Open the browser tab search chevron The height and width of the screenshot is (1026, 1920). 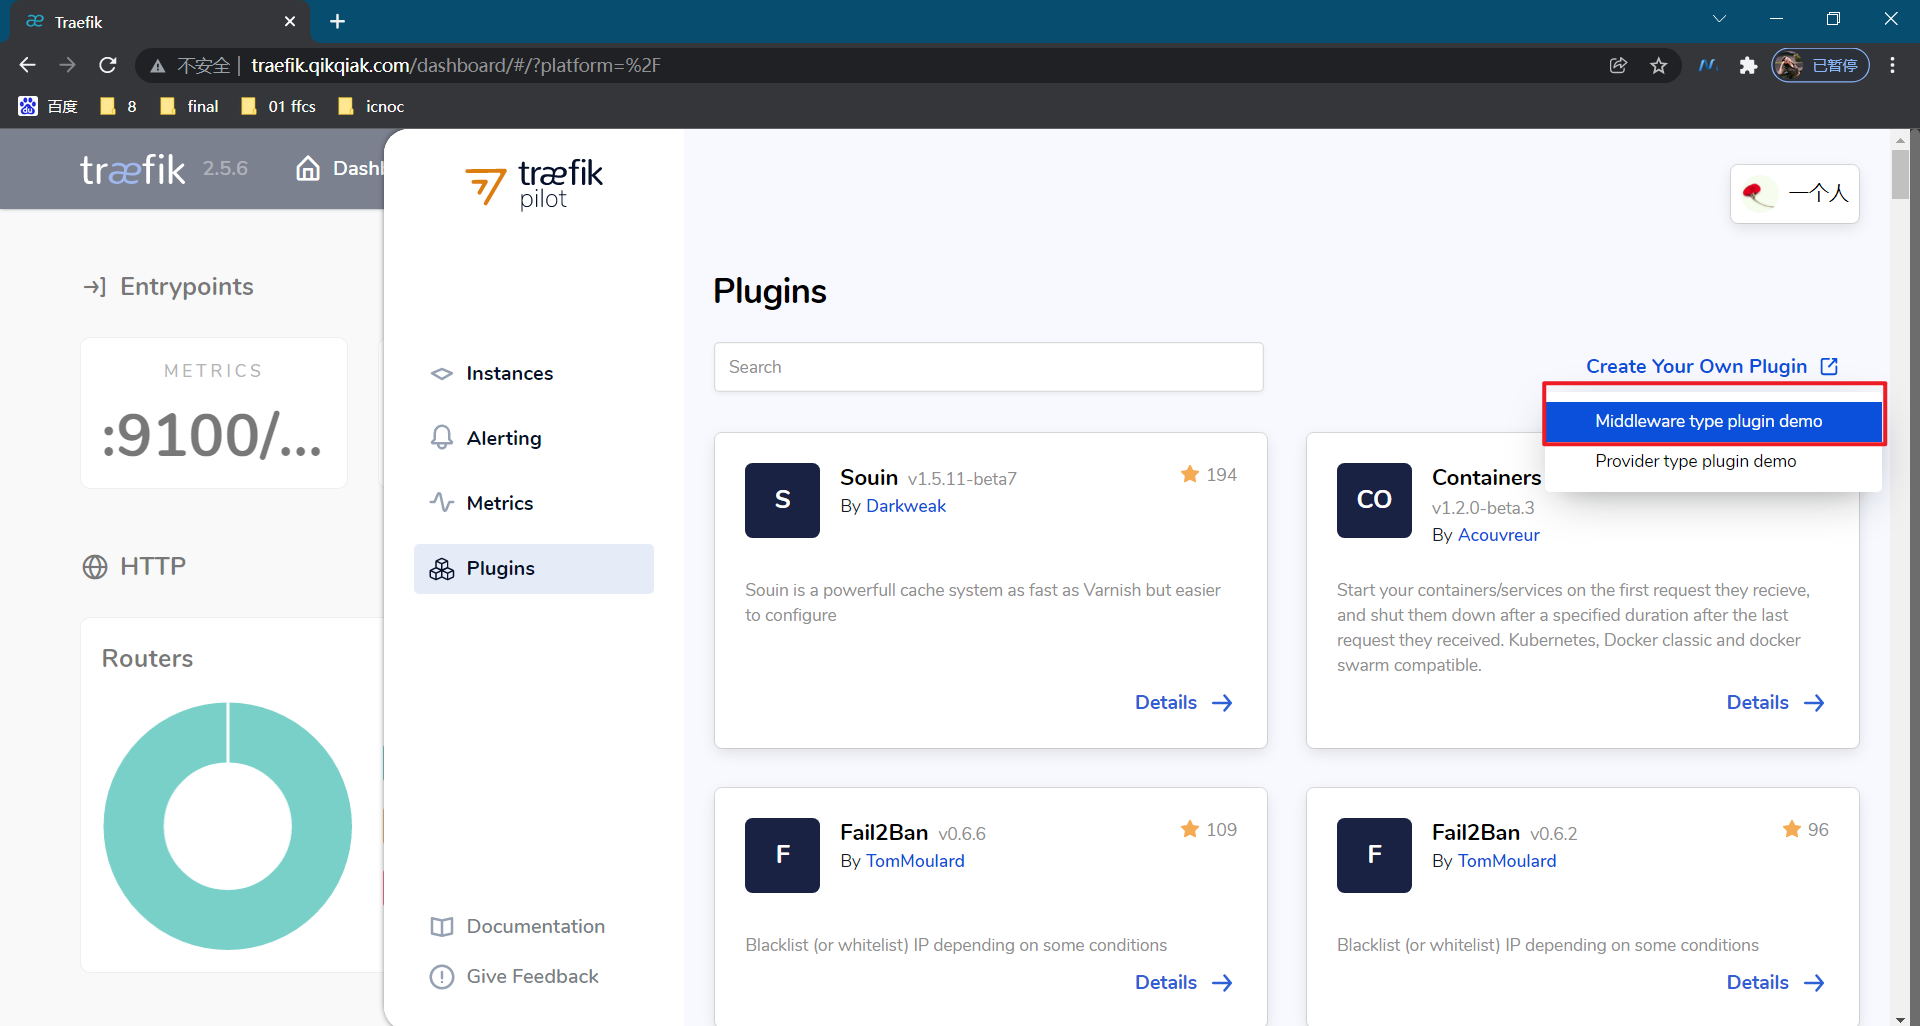tap(1719, 18)
